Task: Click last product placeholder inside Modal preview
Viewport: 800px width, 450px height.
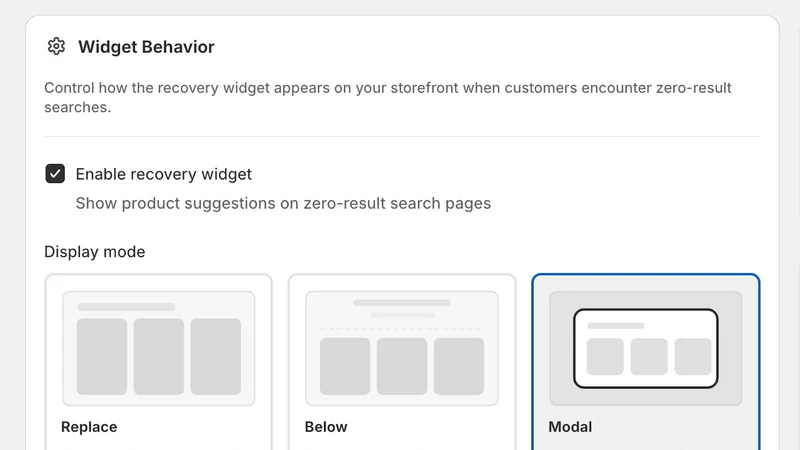Action: [x=693, y=357]
